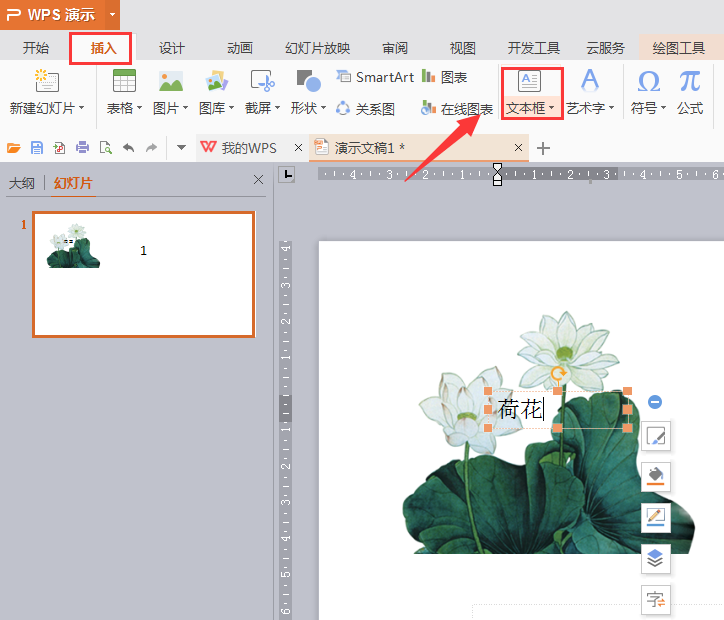
Task: Click the rotate handle of text box
Action: [x=558, y=373]
